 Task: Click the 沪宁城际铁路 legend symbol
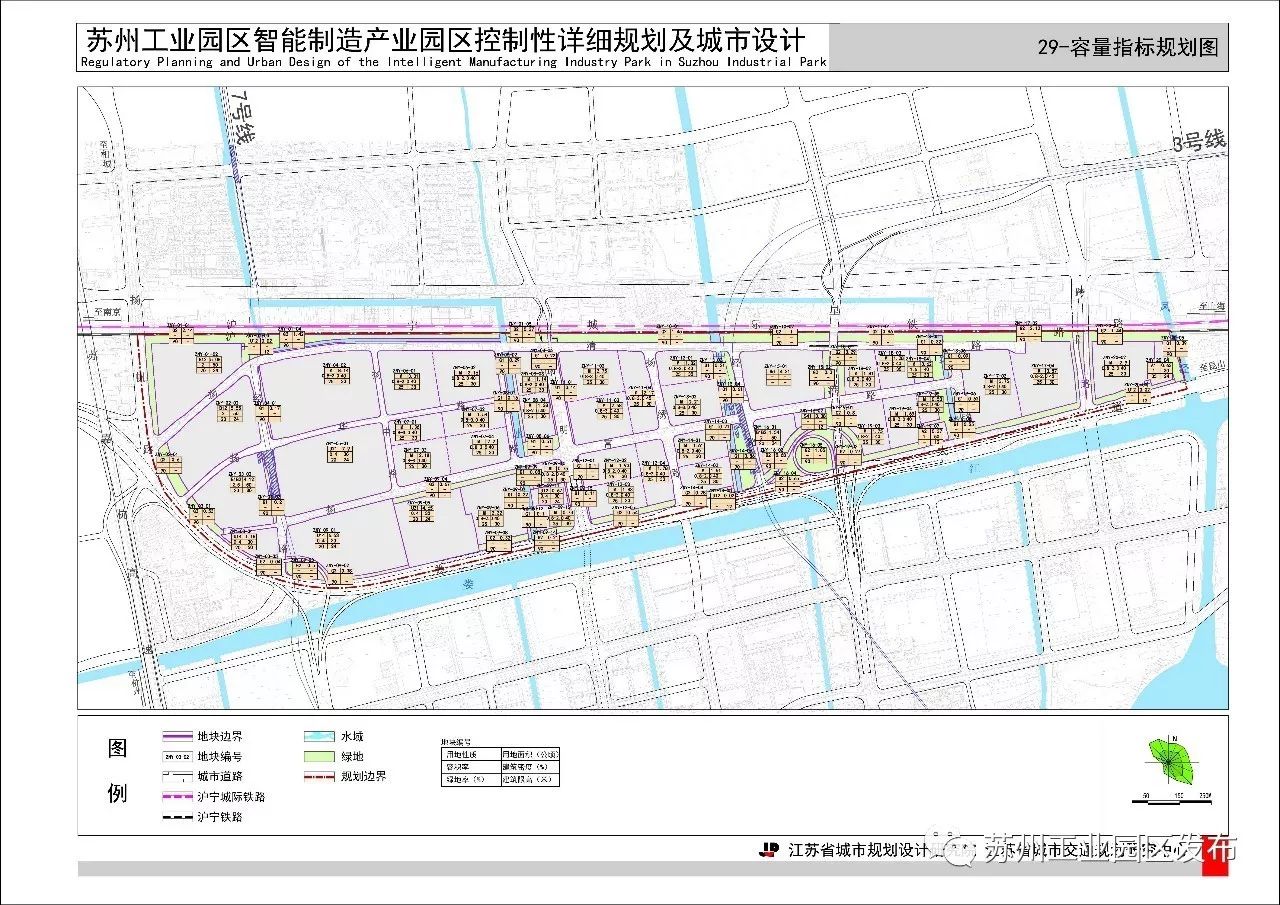[177, 798]
